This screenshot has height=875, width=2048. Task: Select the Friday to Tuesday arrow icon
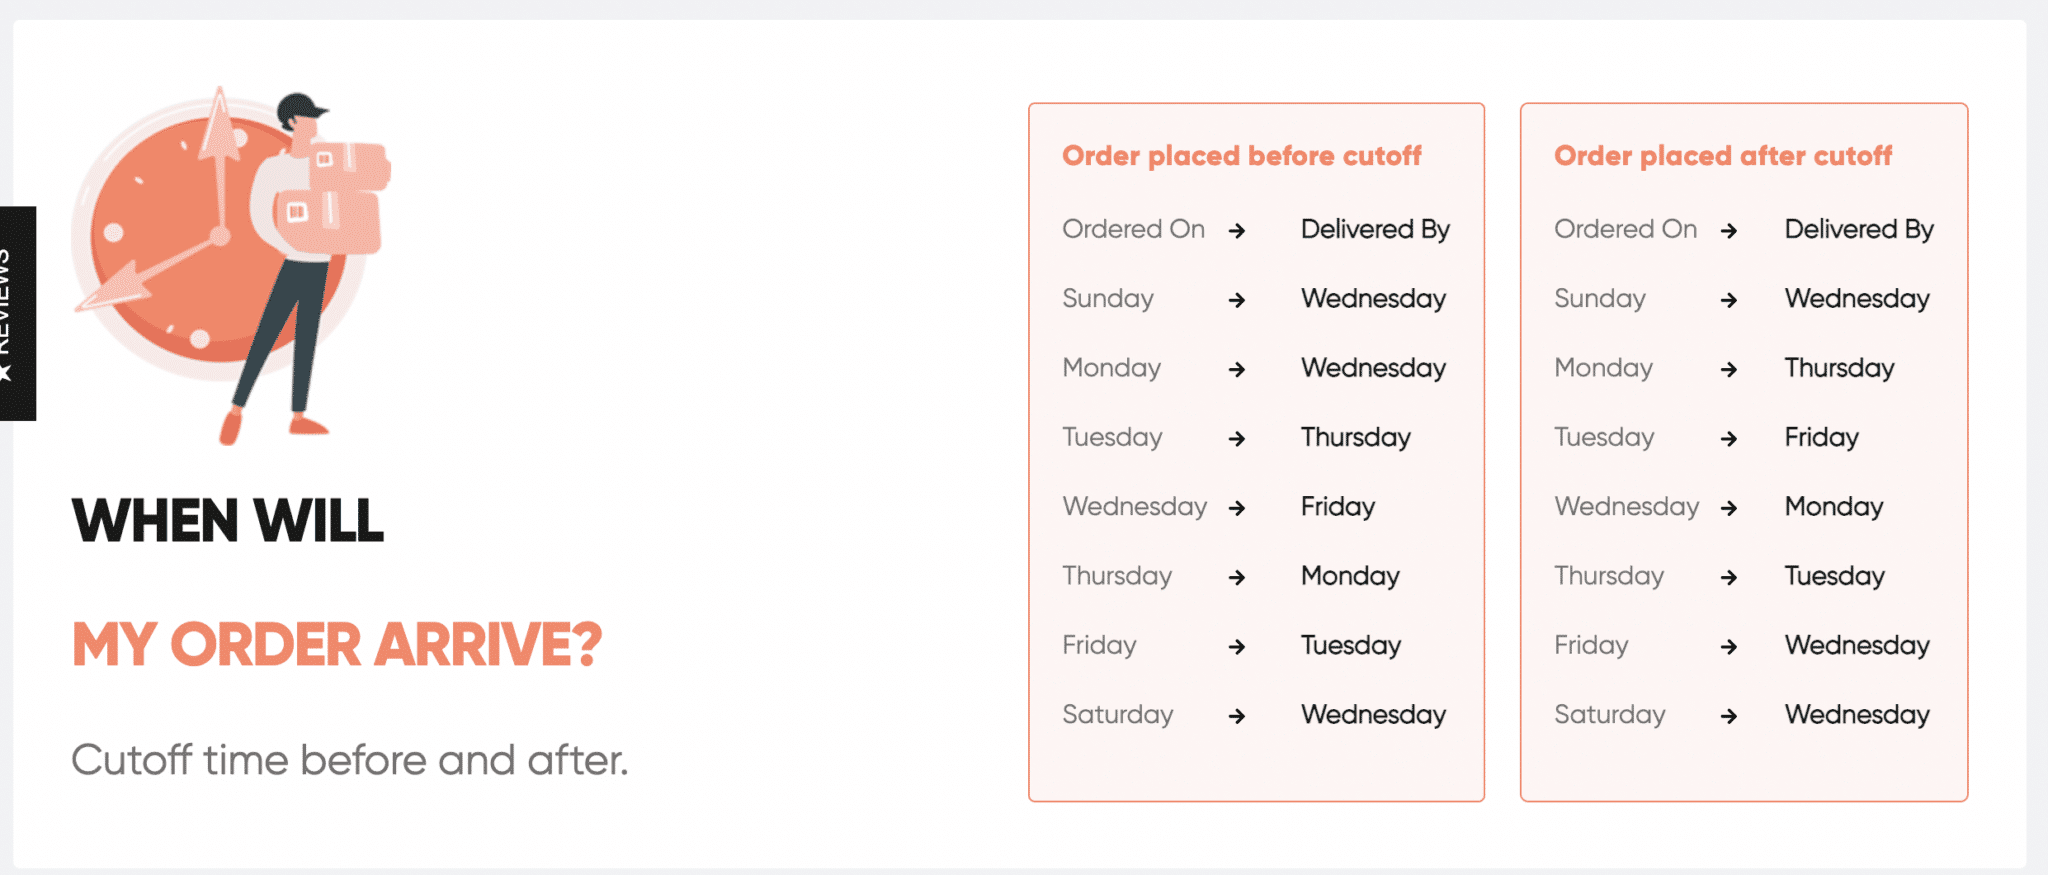click(1239, 647)
